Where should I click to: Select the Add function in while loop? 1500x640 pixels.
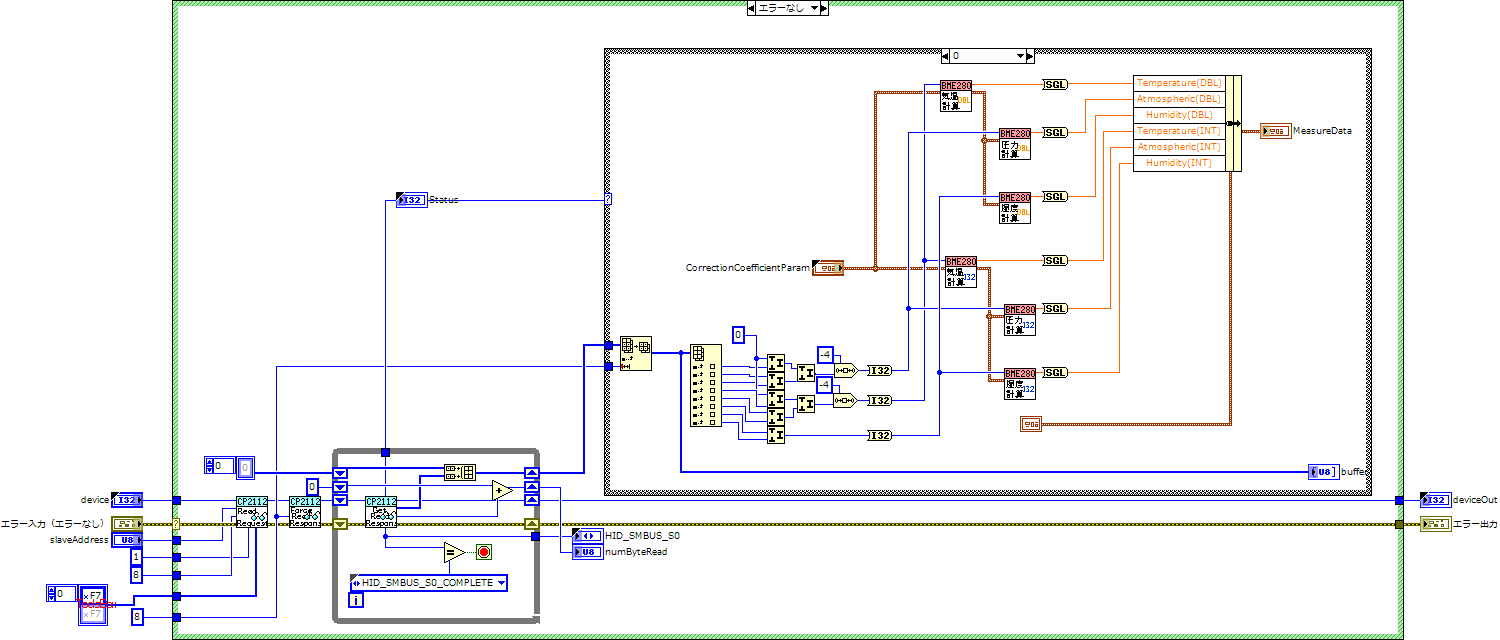(502, 490)
